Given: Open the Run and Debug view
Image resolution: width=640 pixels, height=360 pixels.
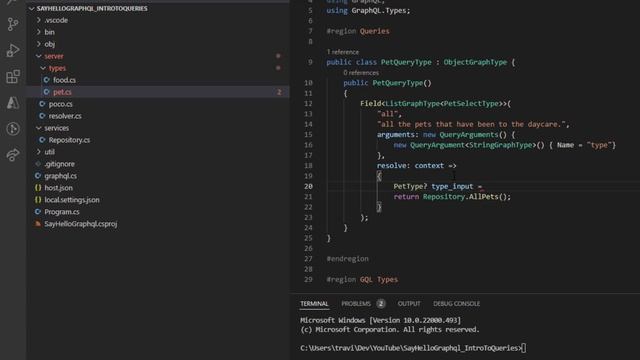Looking at the screenshot, I should 13,50.
